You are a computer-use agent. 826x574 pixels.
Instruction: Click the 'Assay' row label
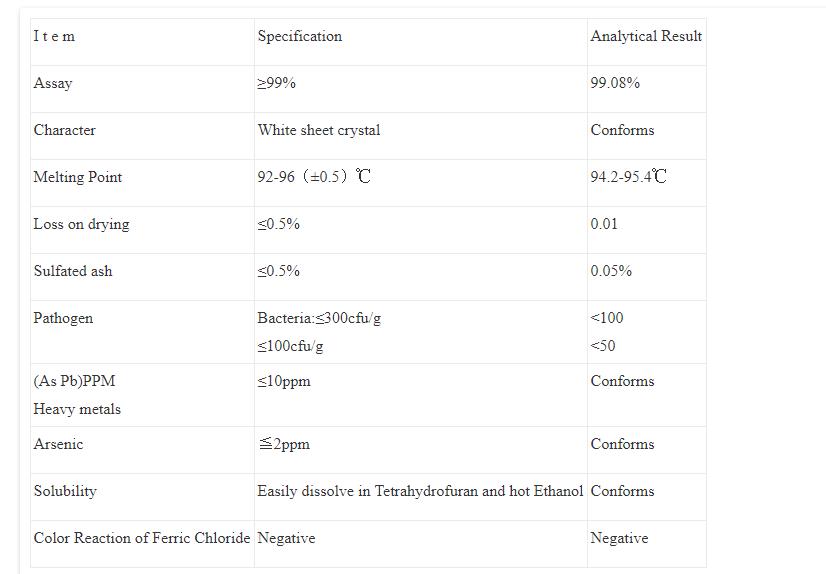(53, 84)
